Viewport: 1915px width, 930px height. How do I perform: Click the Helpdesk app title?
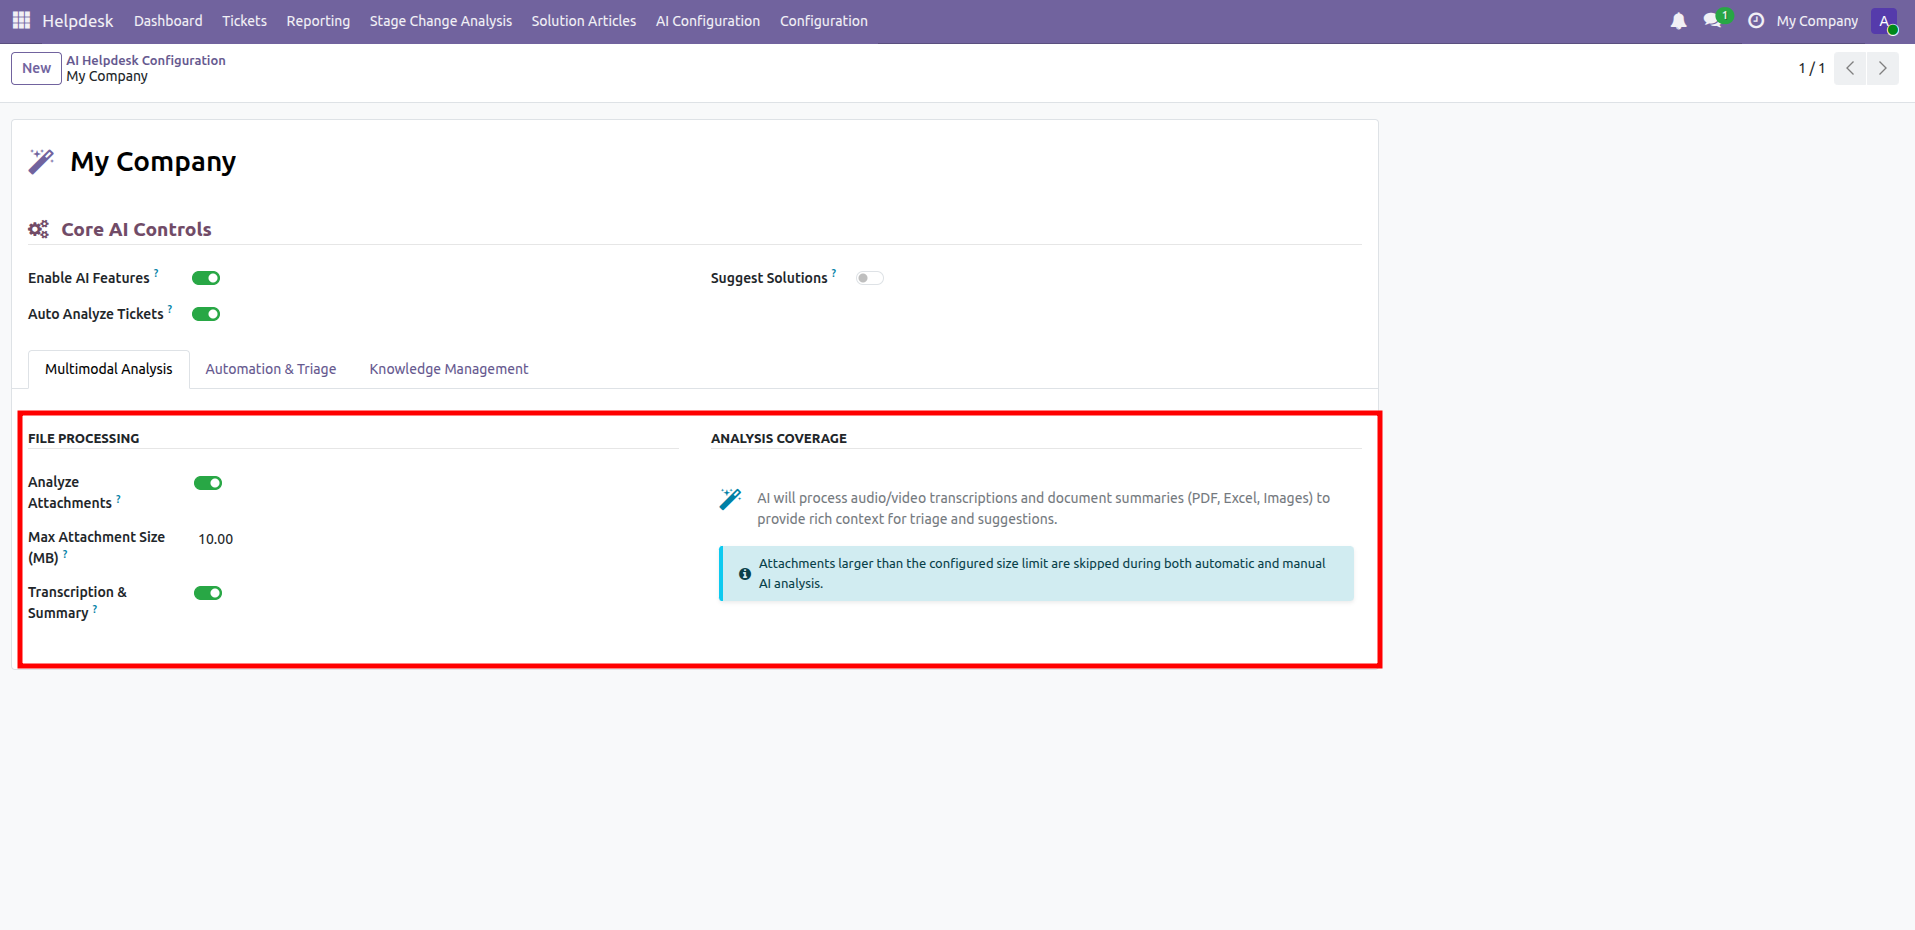[78, 21]
